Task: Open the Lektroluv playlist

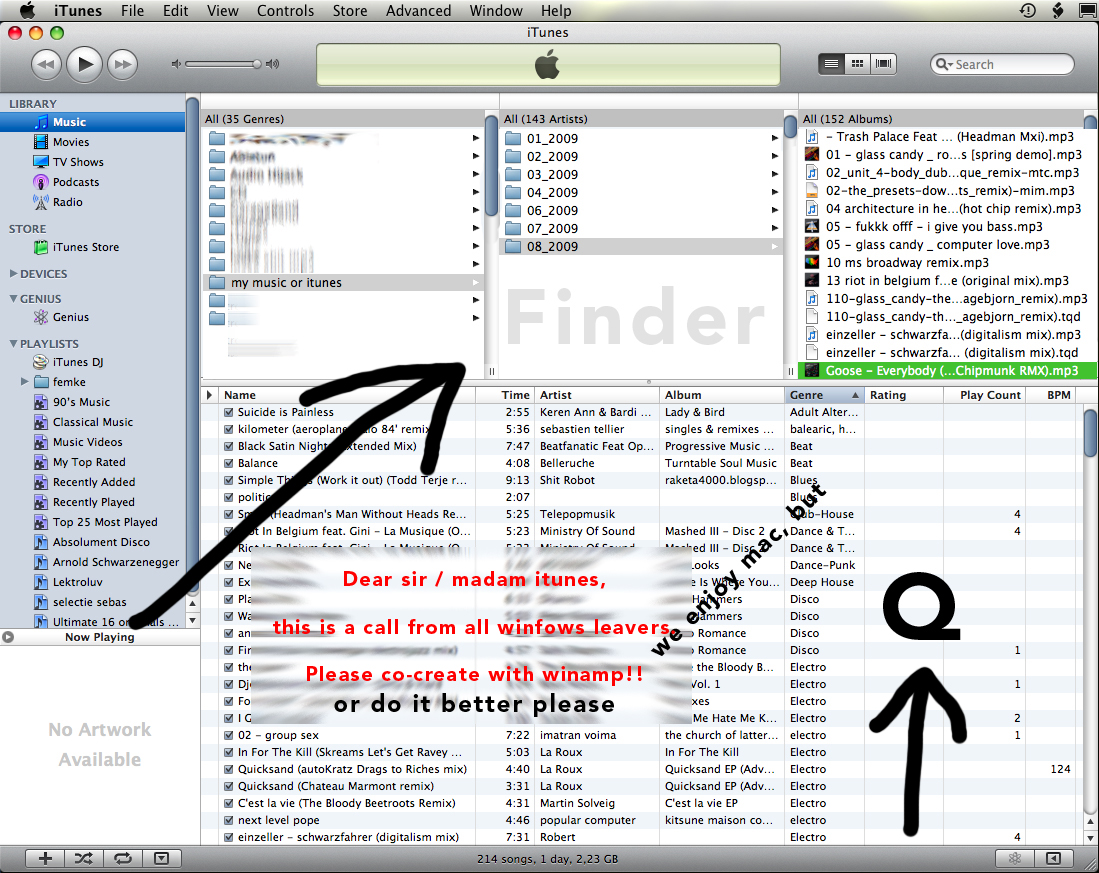Action: pyautogui.click(x=77, y=582)
